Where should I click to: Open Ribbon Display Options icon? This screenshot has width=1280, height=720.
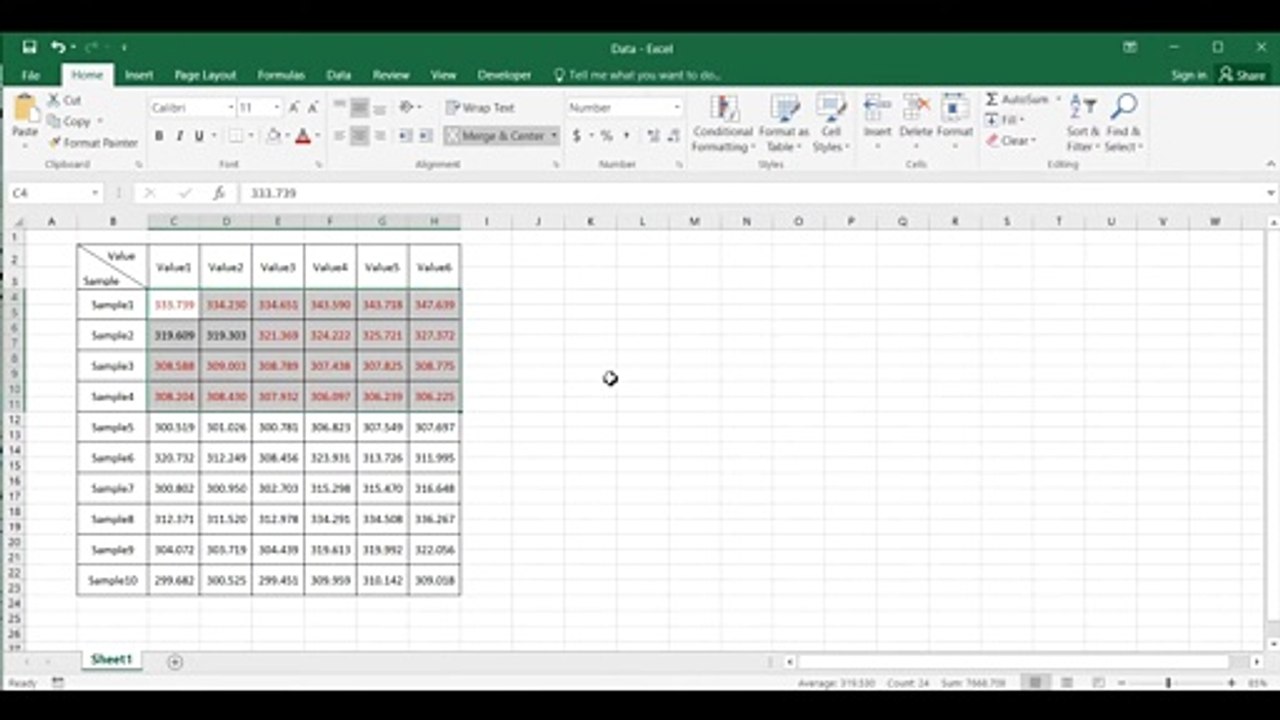1130,47
